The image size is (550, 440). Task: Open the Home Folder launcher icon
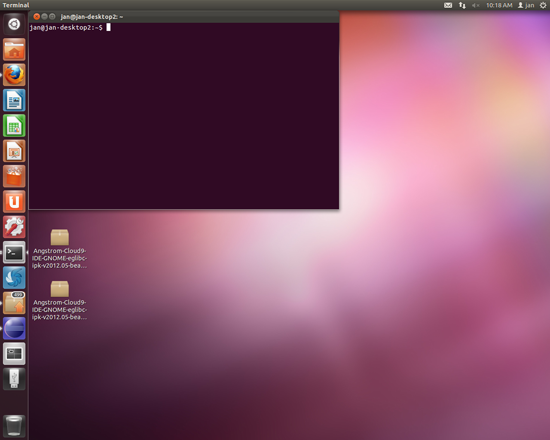click(x=14, y=49)
